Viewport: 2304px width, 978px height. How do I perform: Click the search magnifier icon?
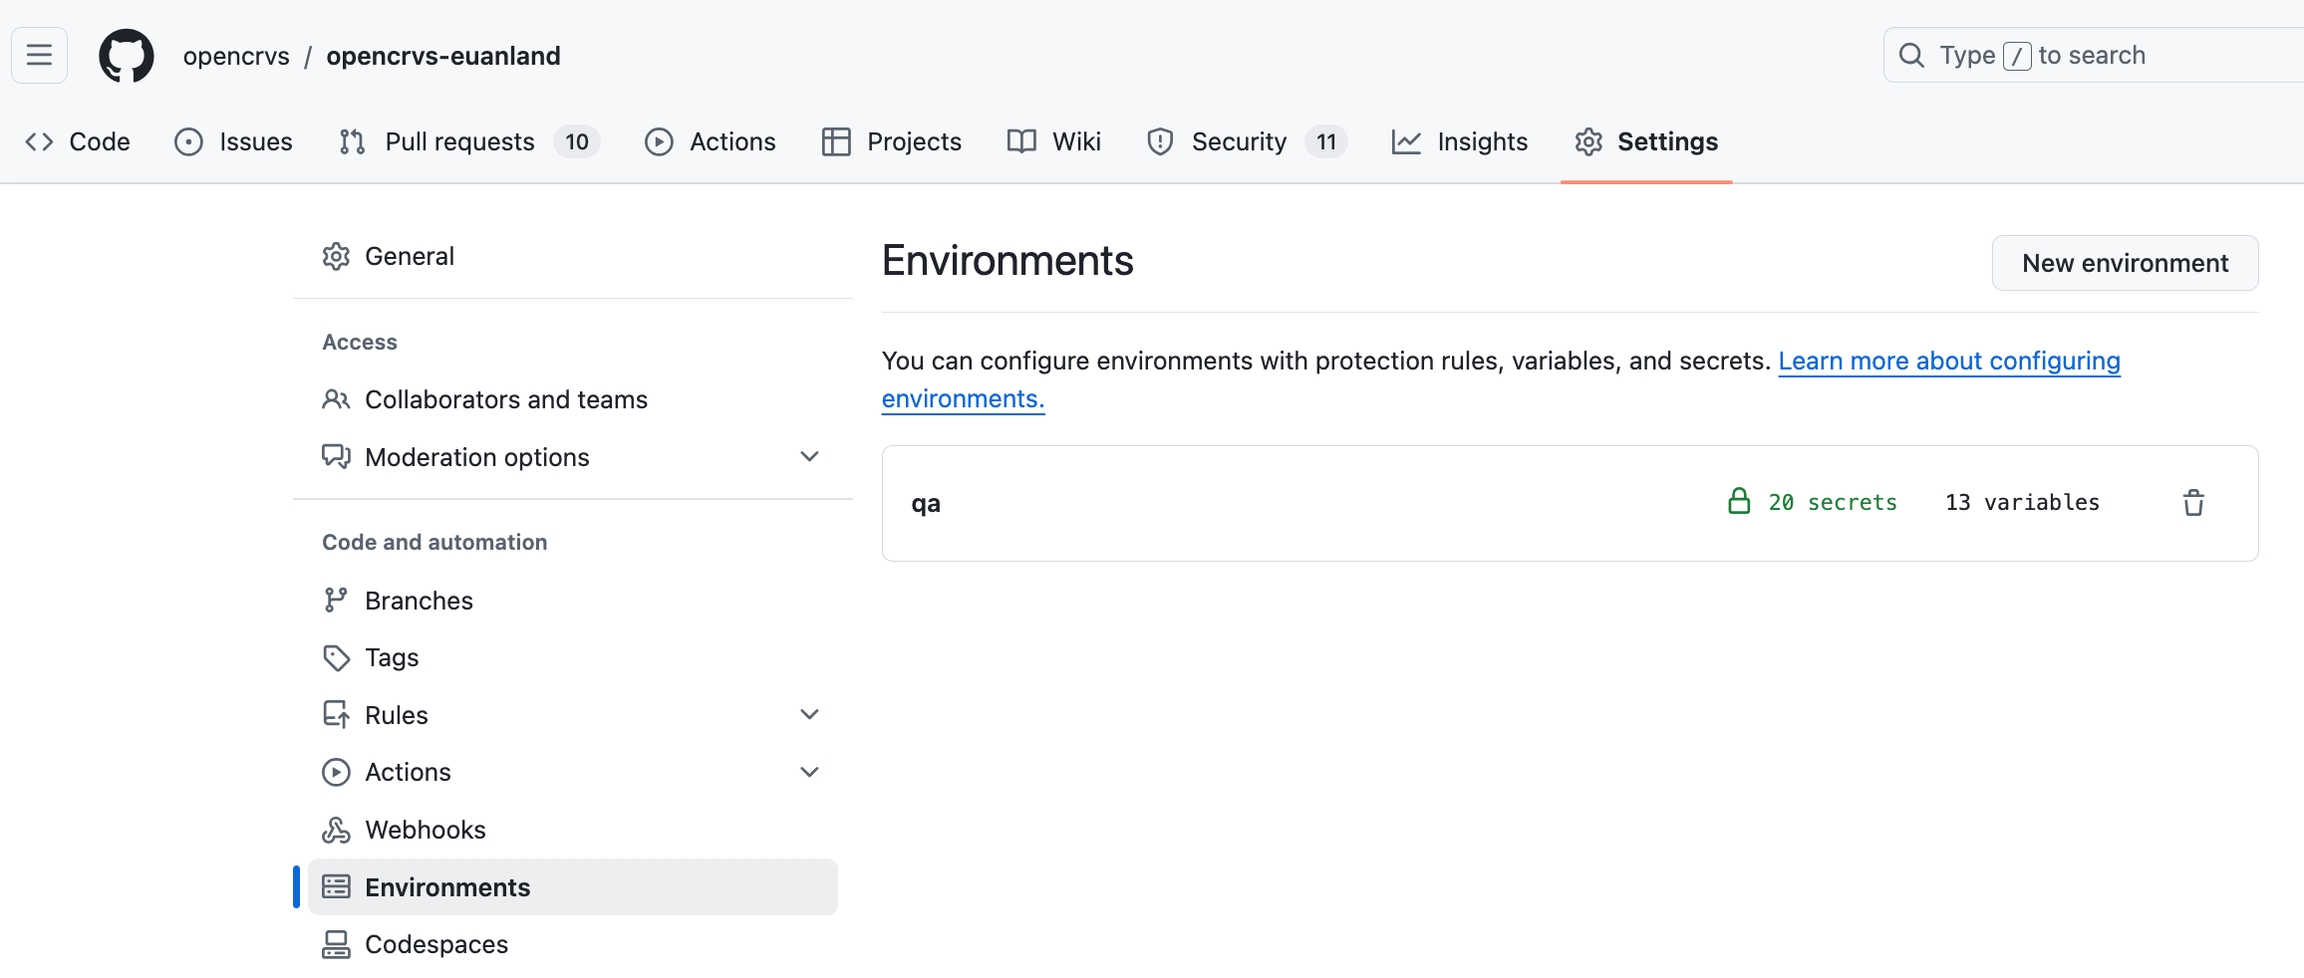pyautogui.click(x=1911, y=56)
